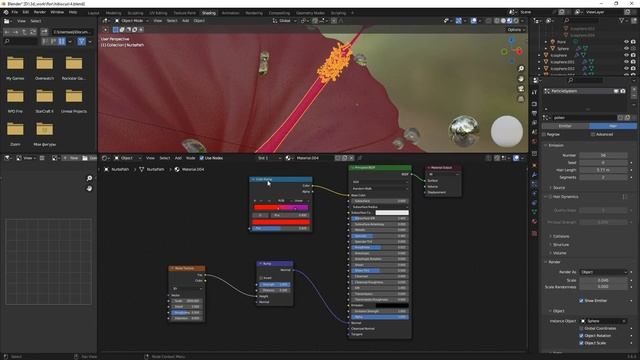
Task: Select wireframe viewport shading mode
Action: pos(497,20)
